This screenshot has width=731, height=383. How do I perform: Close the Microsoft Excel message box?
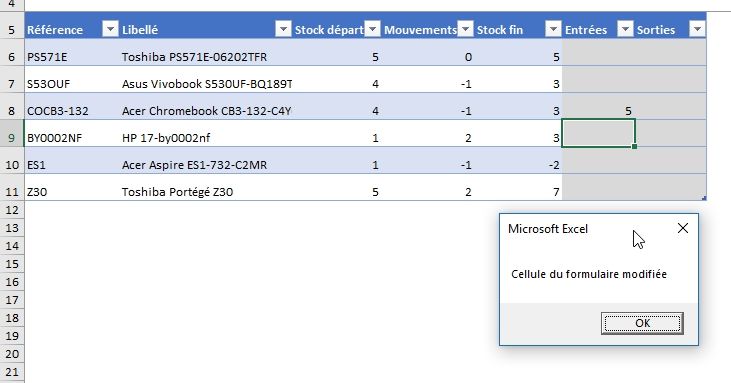[683, 228]
